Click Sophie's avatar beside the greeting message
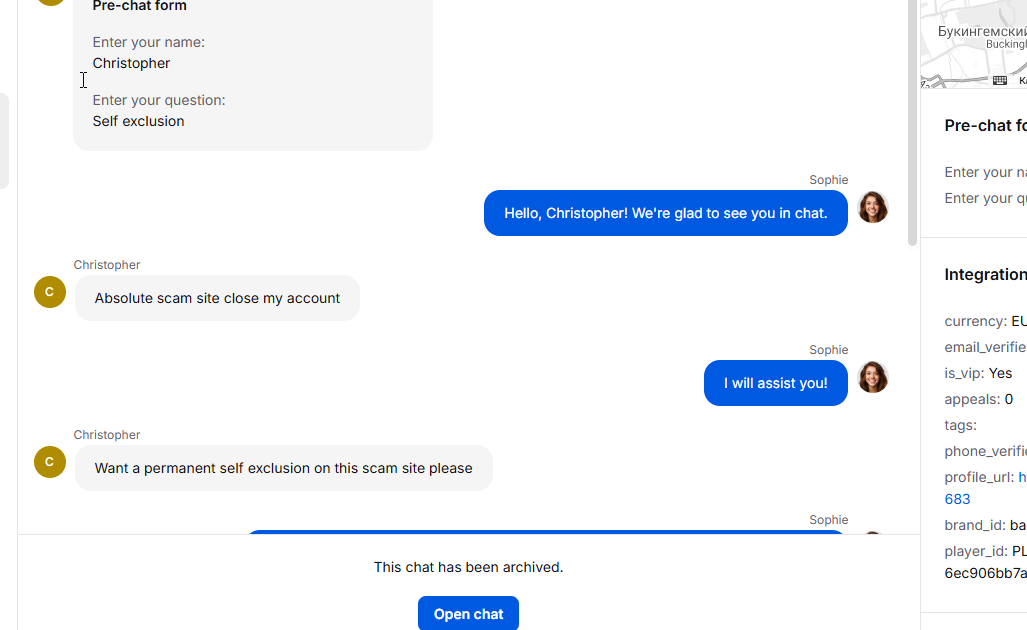This screenshot has height=630, width=1027. pos(873,208)
